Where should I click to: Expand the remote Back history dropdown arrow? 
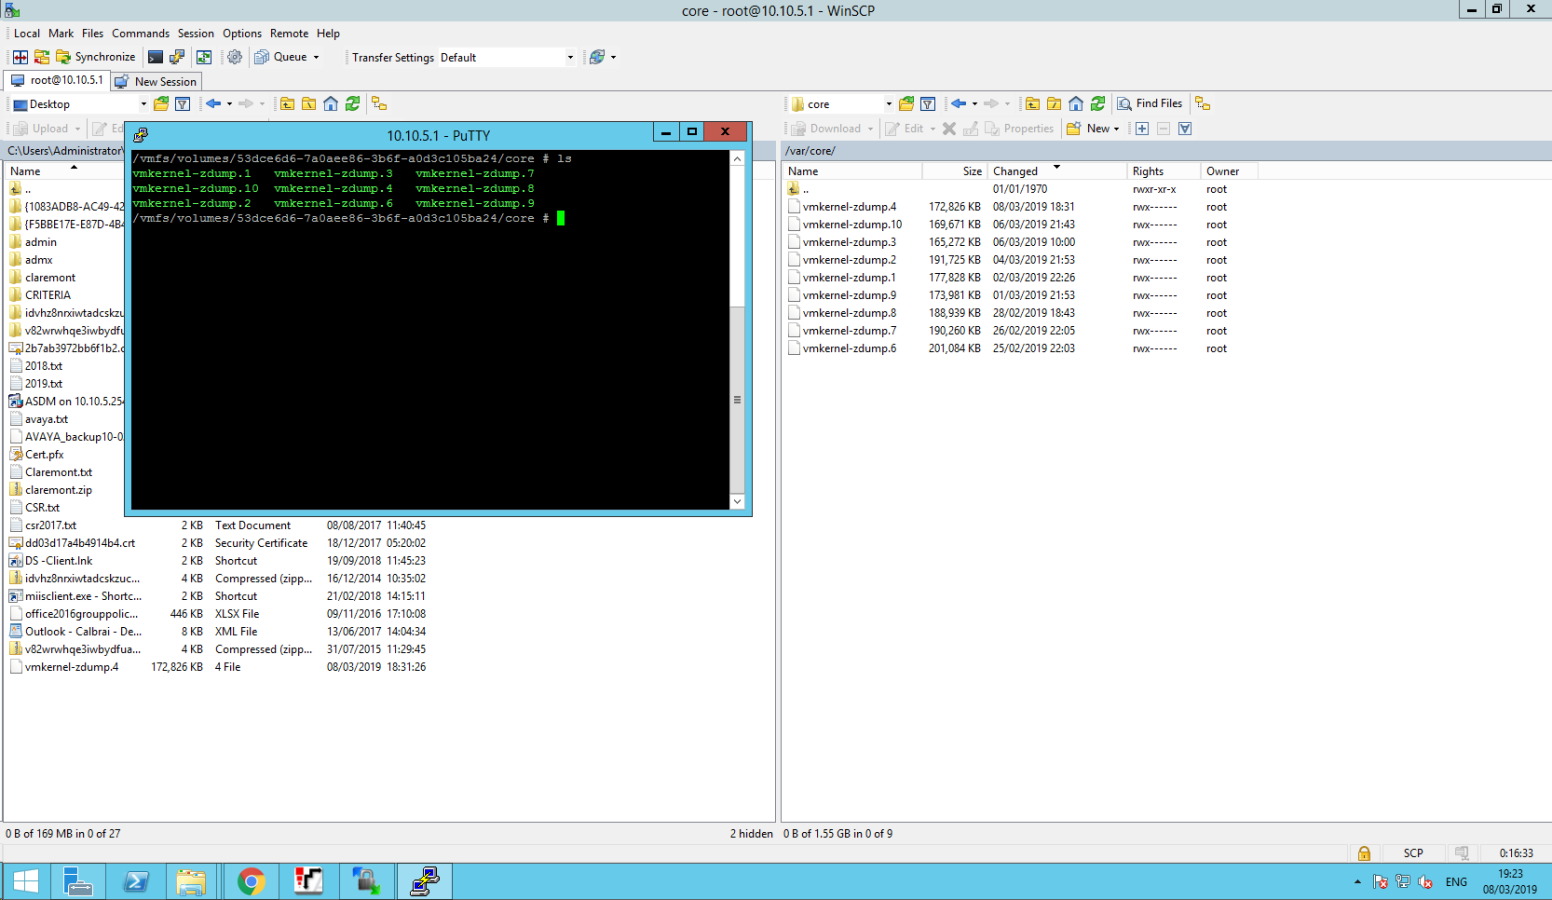click(974, 104)
